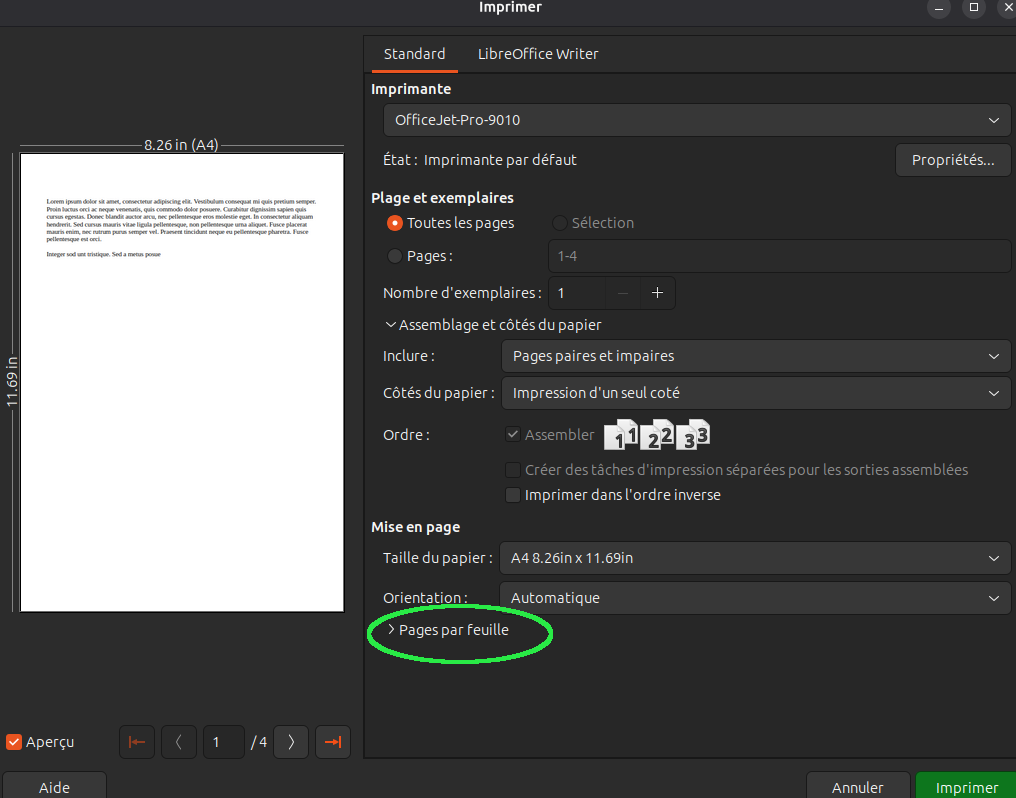Screen dimensions: 1016x798
Task: Jump to last preview page
Action: (x=333, y=742)
